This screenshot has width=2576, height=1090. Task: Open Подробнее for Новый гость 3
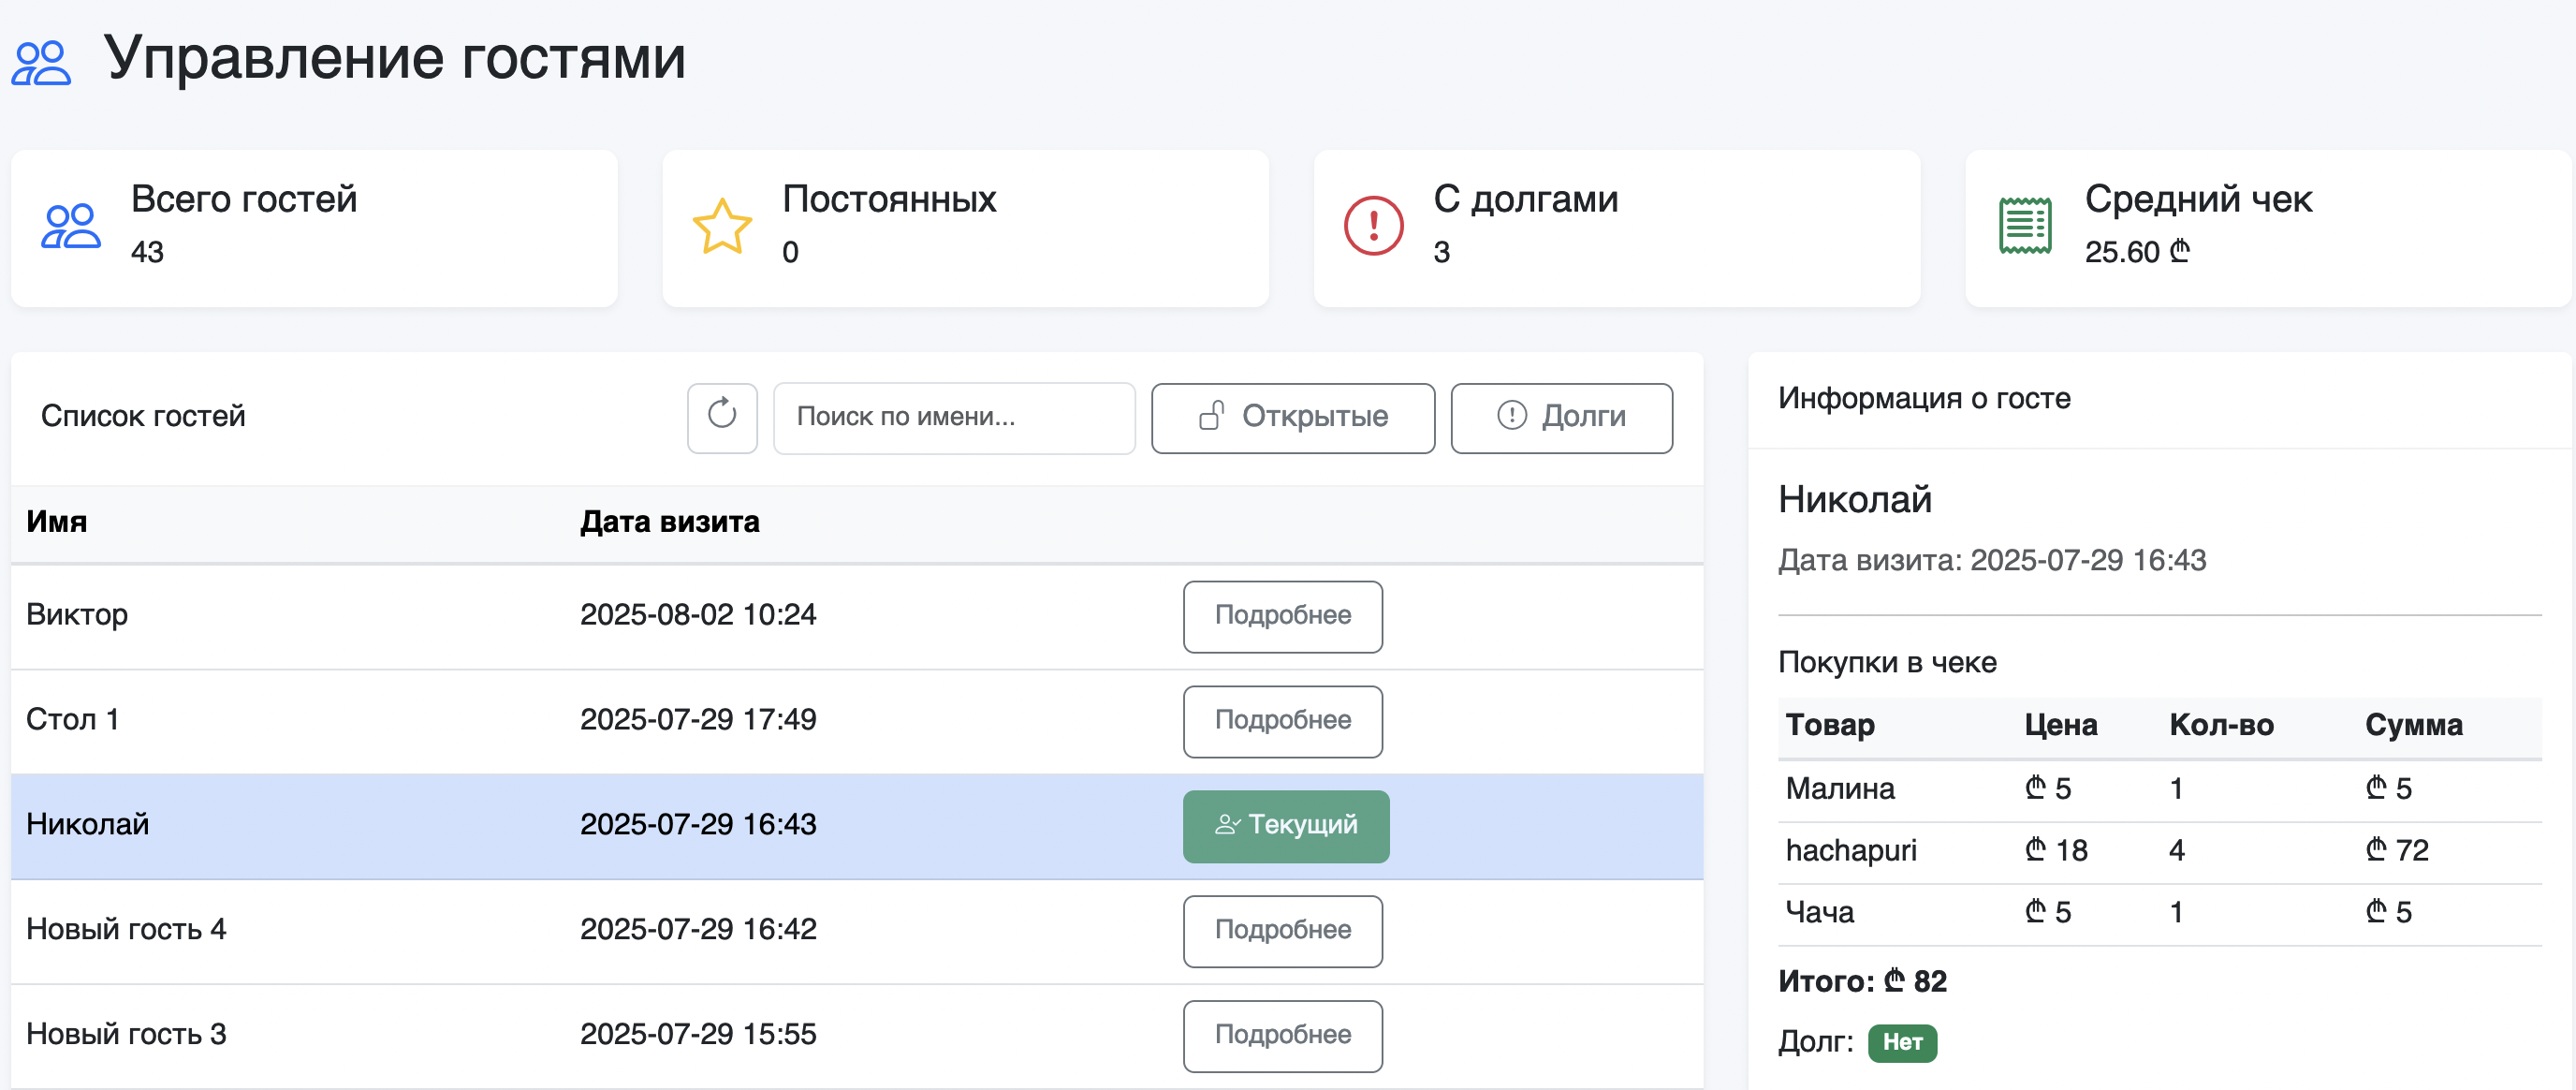click(x=1282, y=1036)
